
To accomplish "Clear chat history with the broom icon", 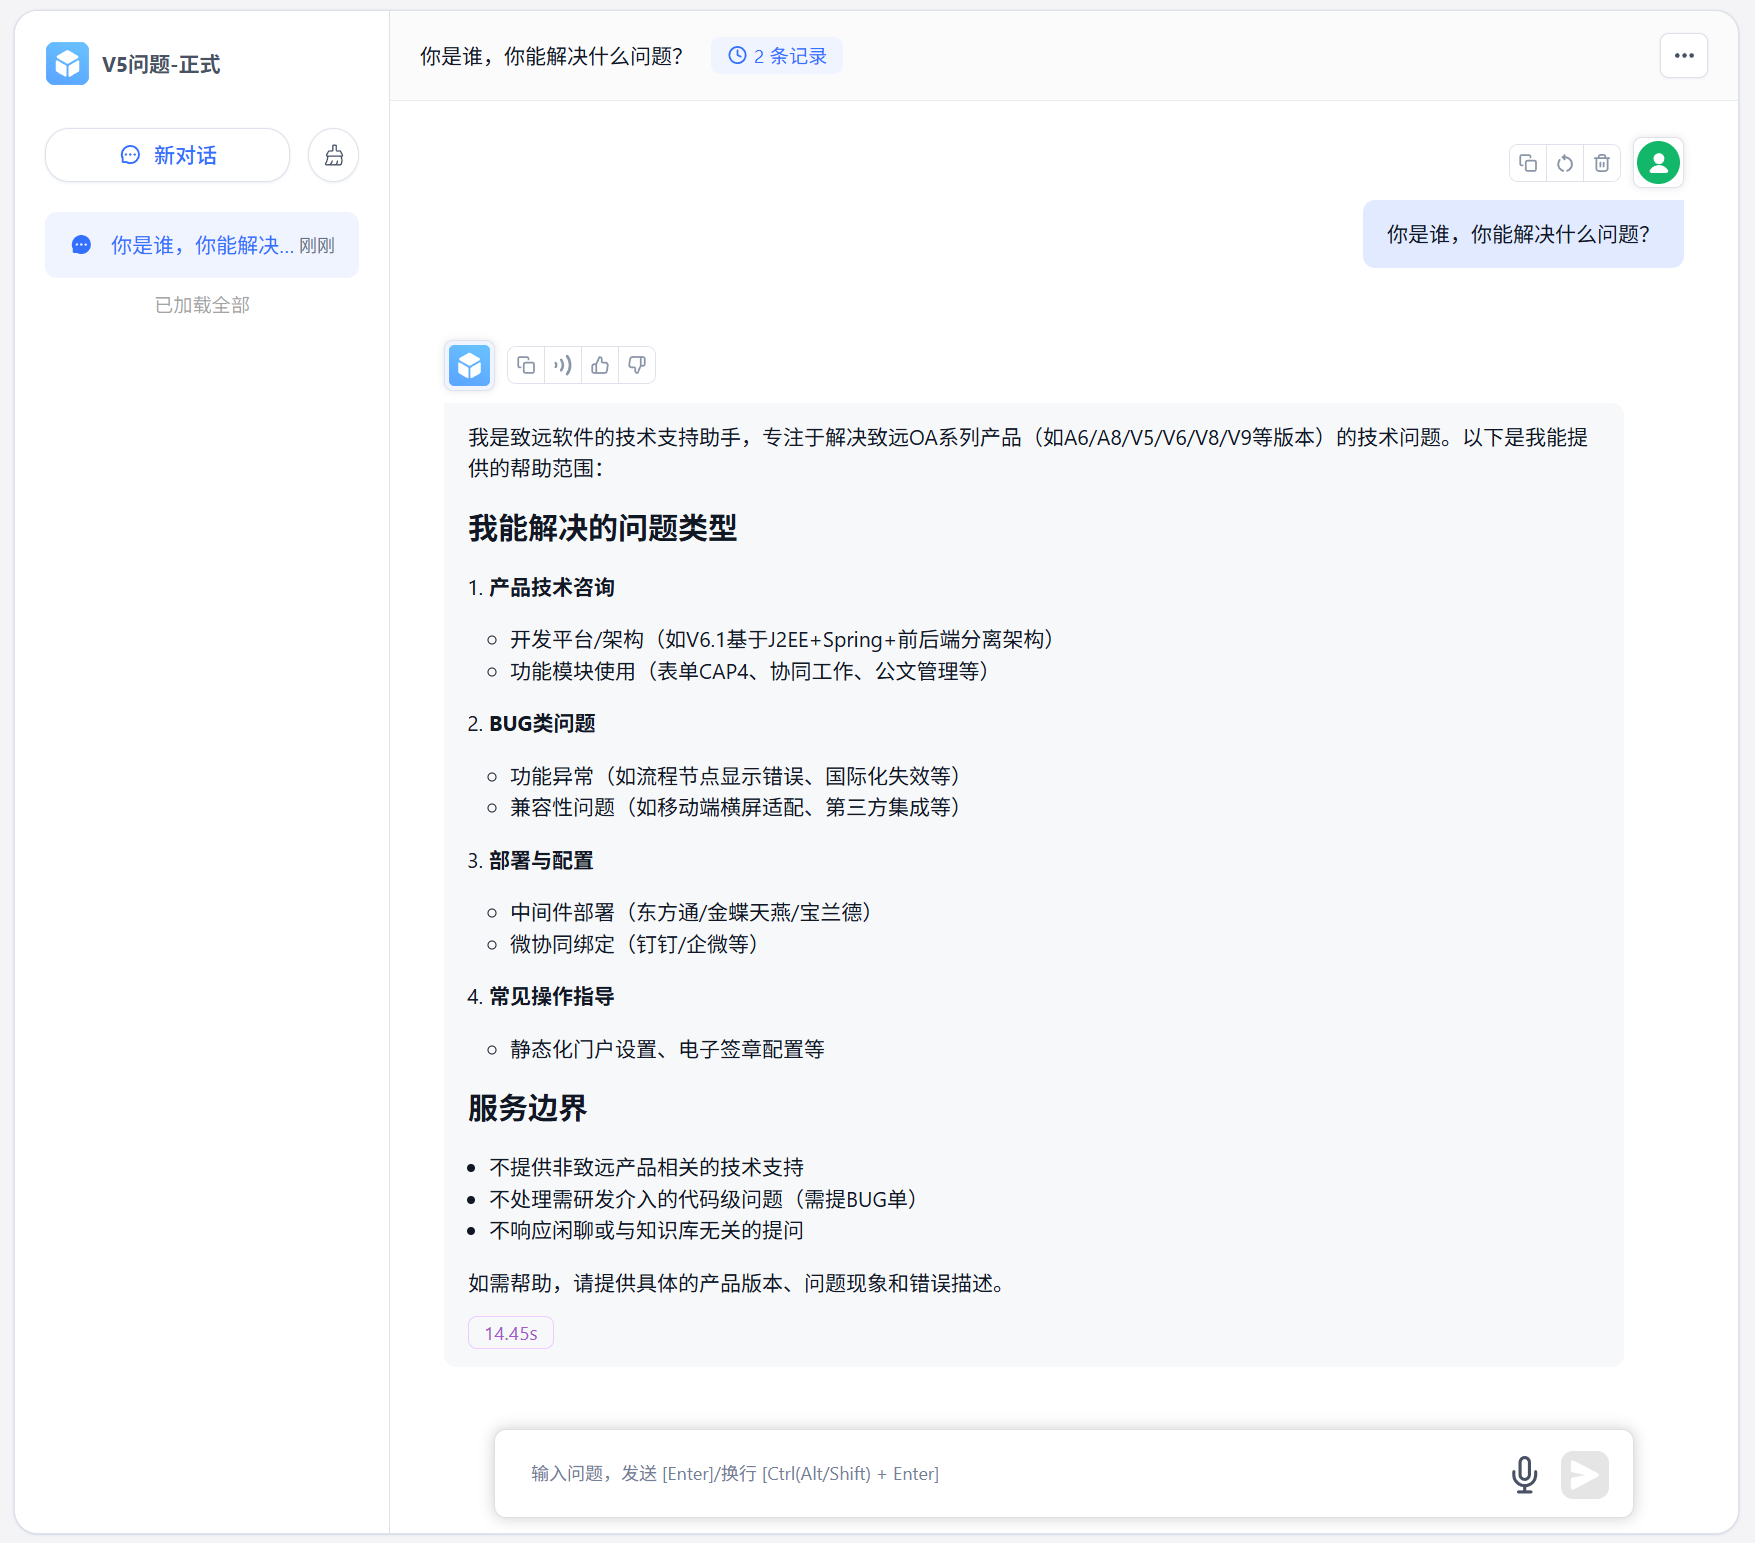I will [334, 155].
